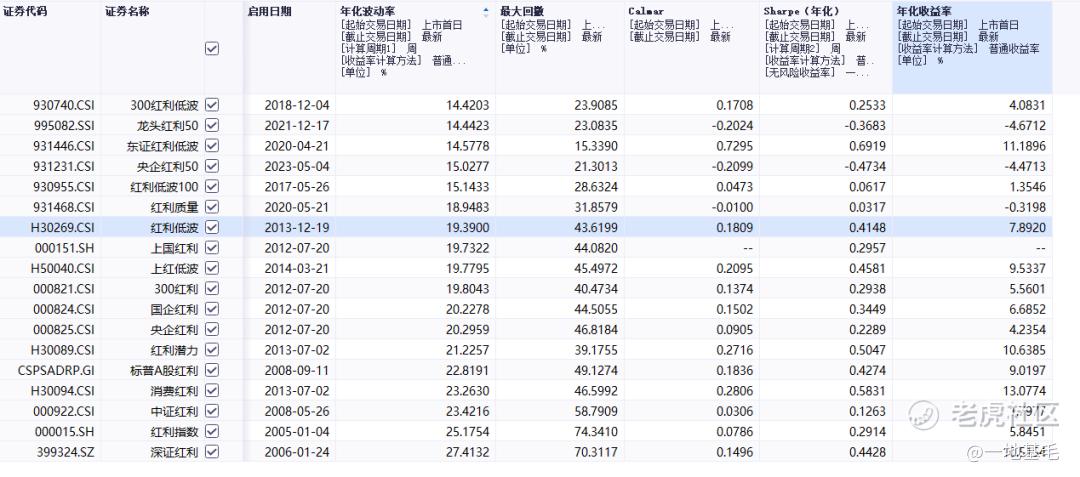Select the Sharpe (年化) column header
1080x477 pixels.
[x=802, y=12]
